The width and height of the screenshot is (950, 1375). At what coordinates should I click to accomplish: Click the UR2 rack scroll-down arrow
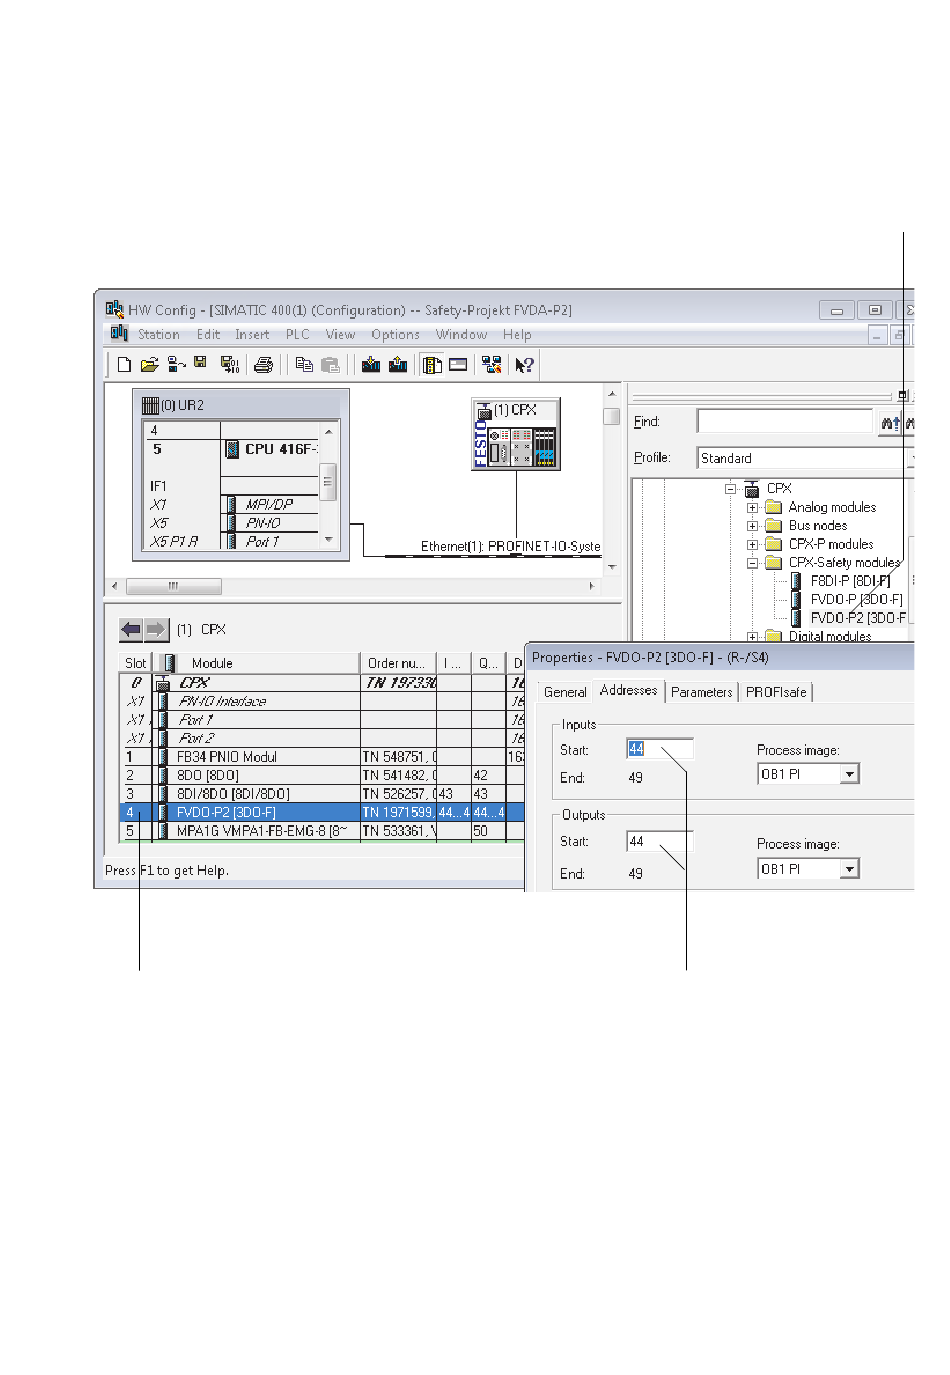(329, 540)
